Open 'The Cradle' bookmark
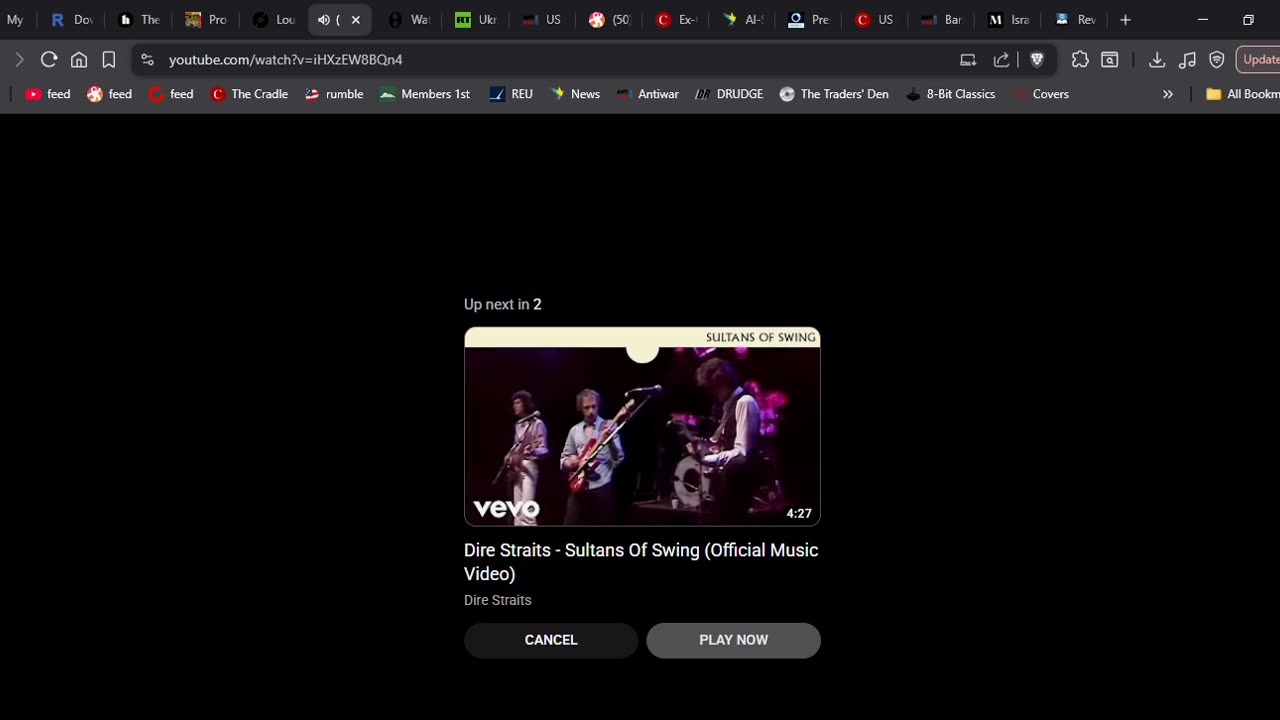This screenshot has width=1280, height=720. click(249, 94)
